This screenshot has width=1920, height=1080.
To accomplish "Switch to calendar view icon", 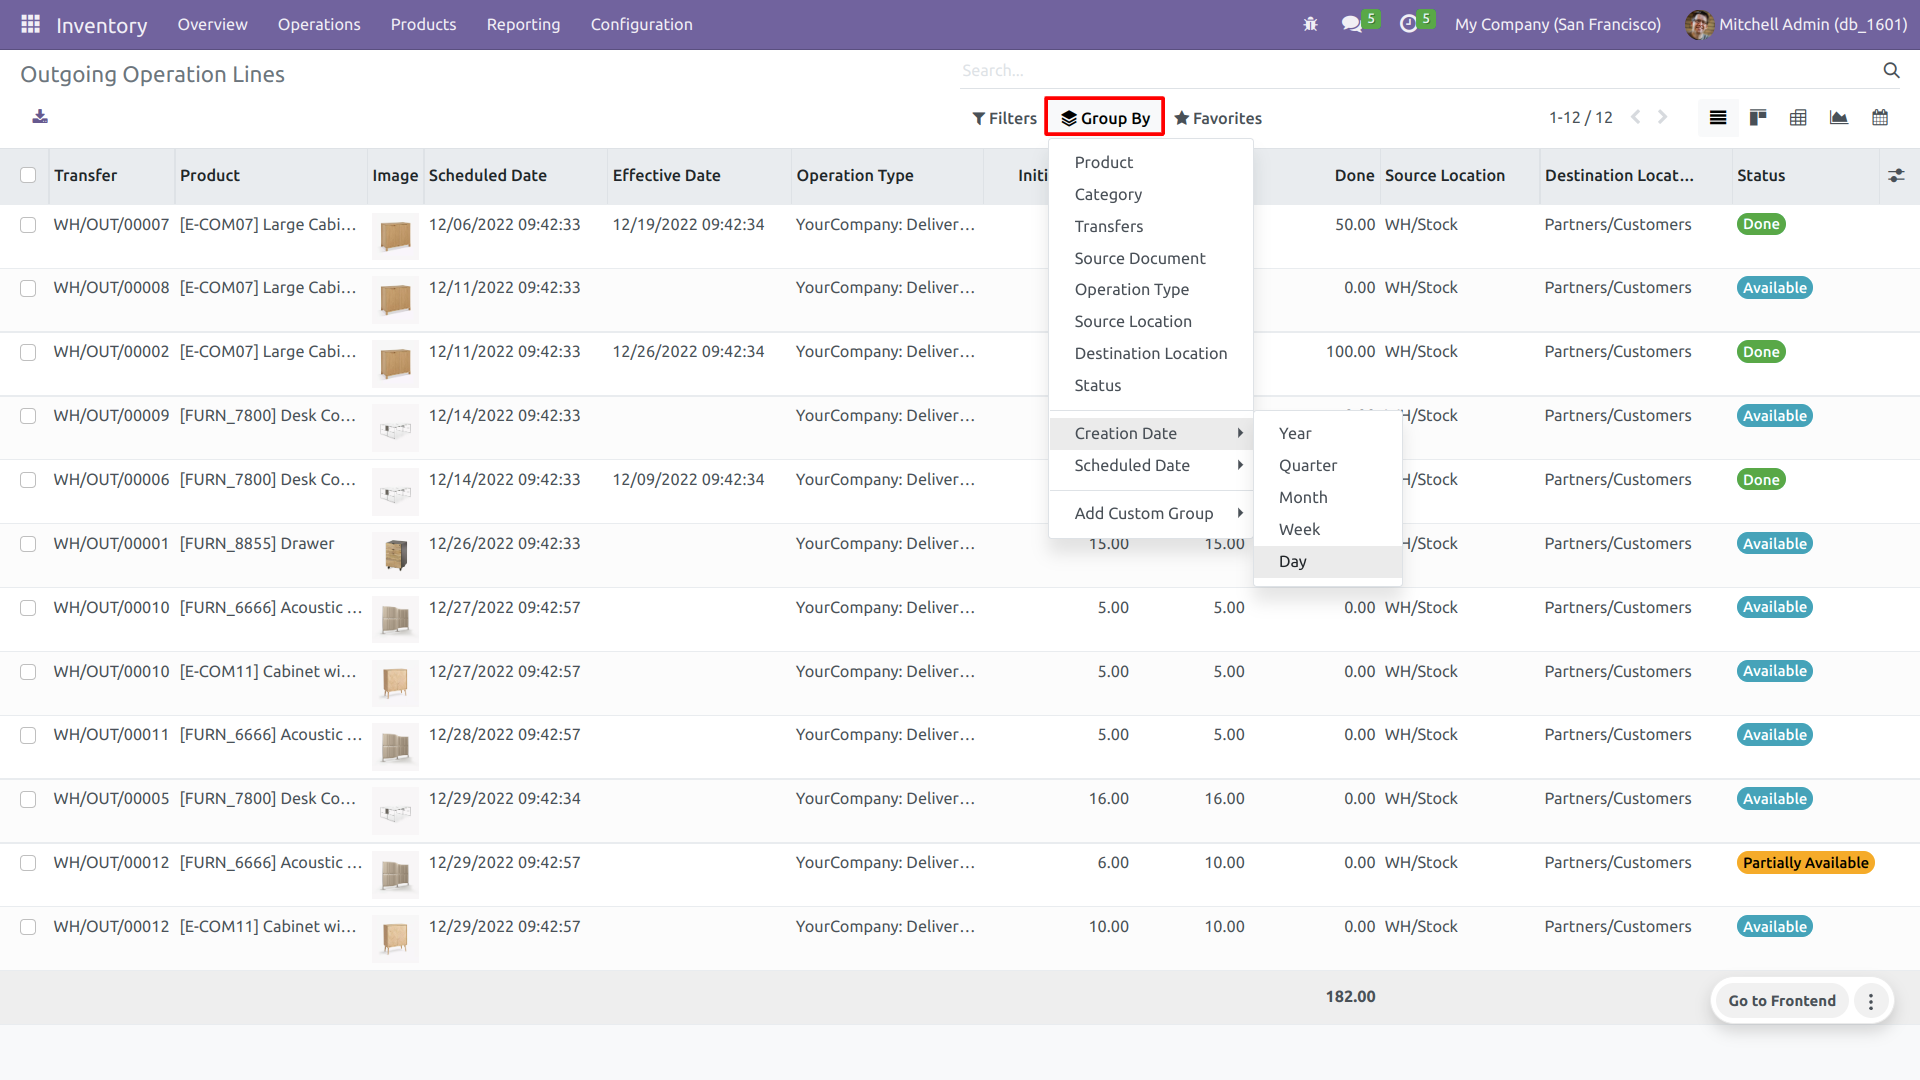I will pos(1880,118).
